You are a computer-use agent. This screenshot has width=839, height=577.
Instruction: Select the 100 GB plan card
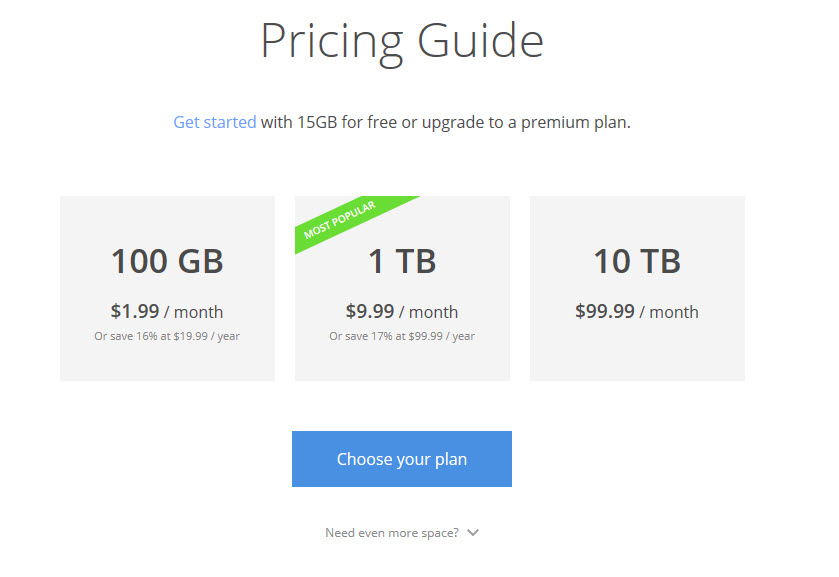[x=167, y=288]
